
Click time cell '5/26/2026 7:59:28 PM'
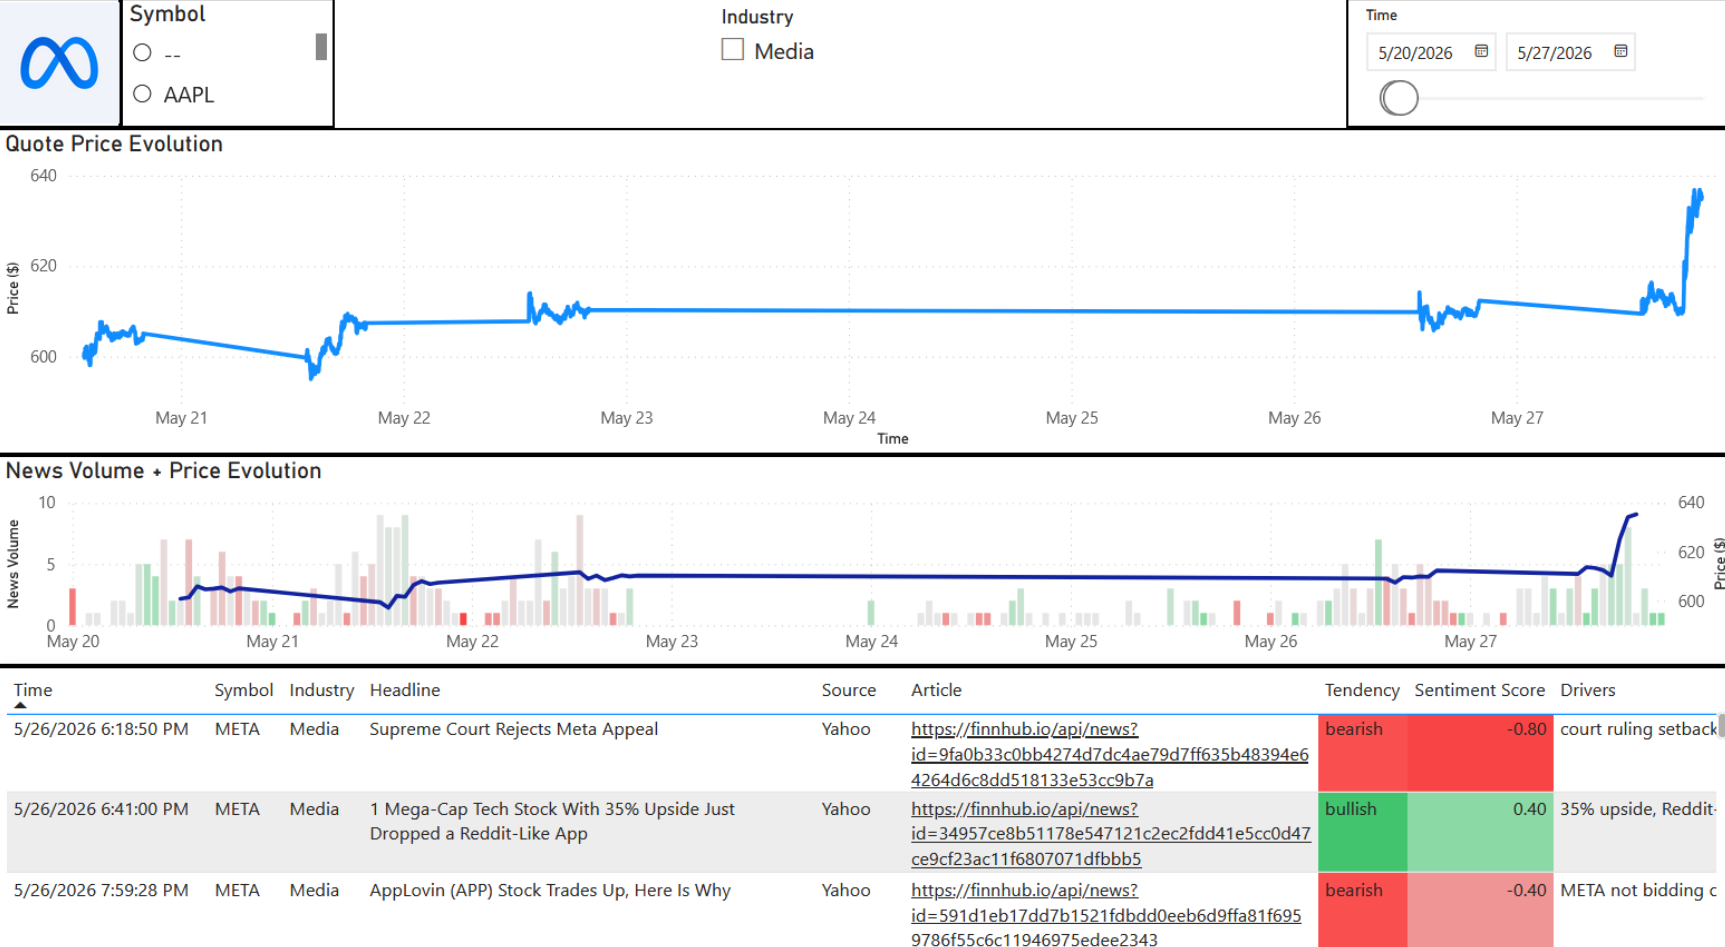[x=101, y=890]
